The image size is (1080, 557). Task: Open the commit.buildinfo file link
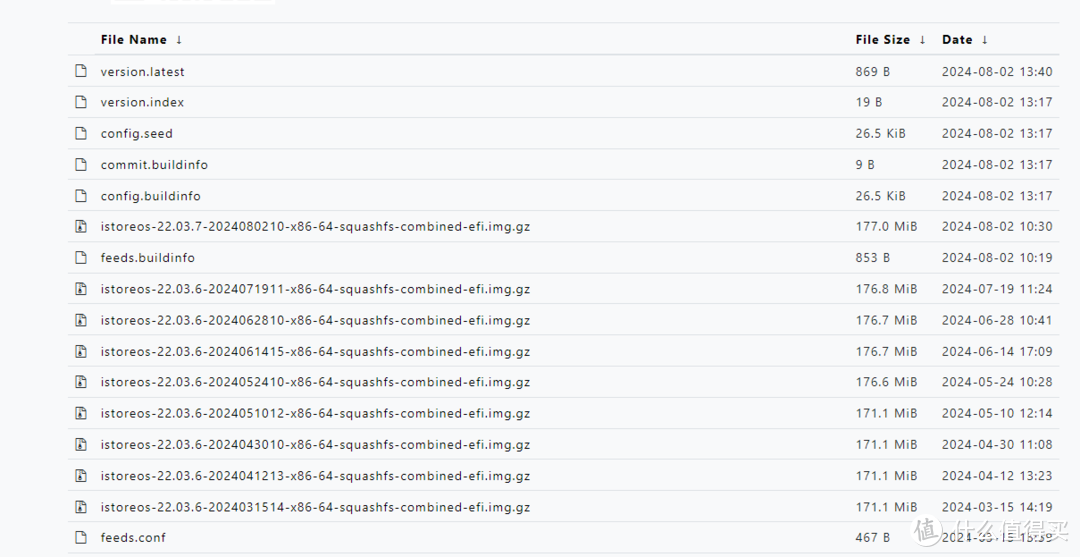(154, 165)
